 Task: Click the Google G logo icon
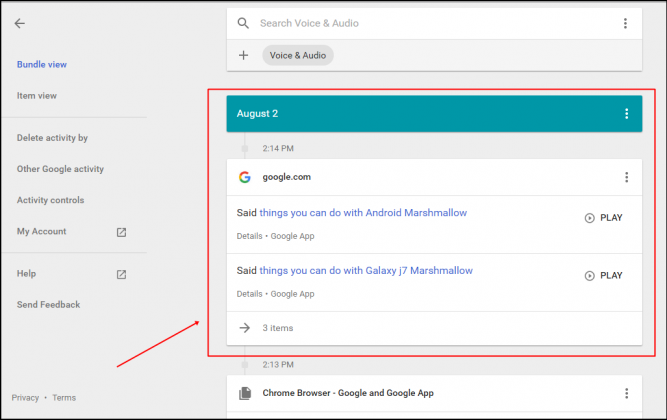click(x=245, y=177)
